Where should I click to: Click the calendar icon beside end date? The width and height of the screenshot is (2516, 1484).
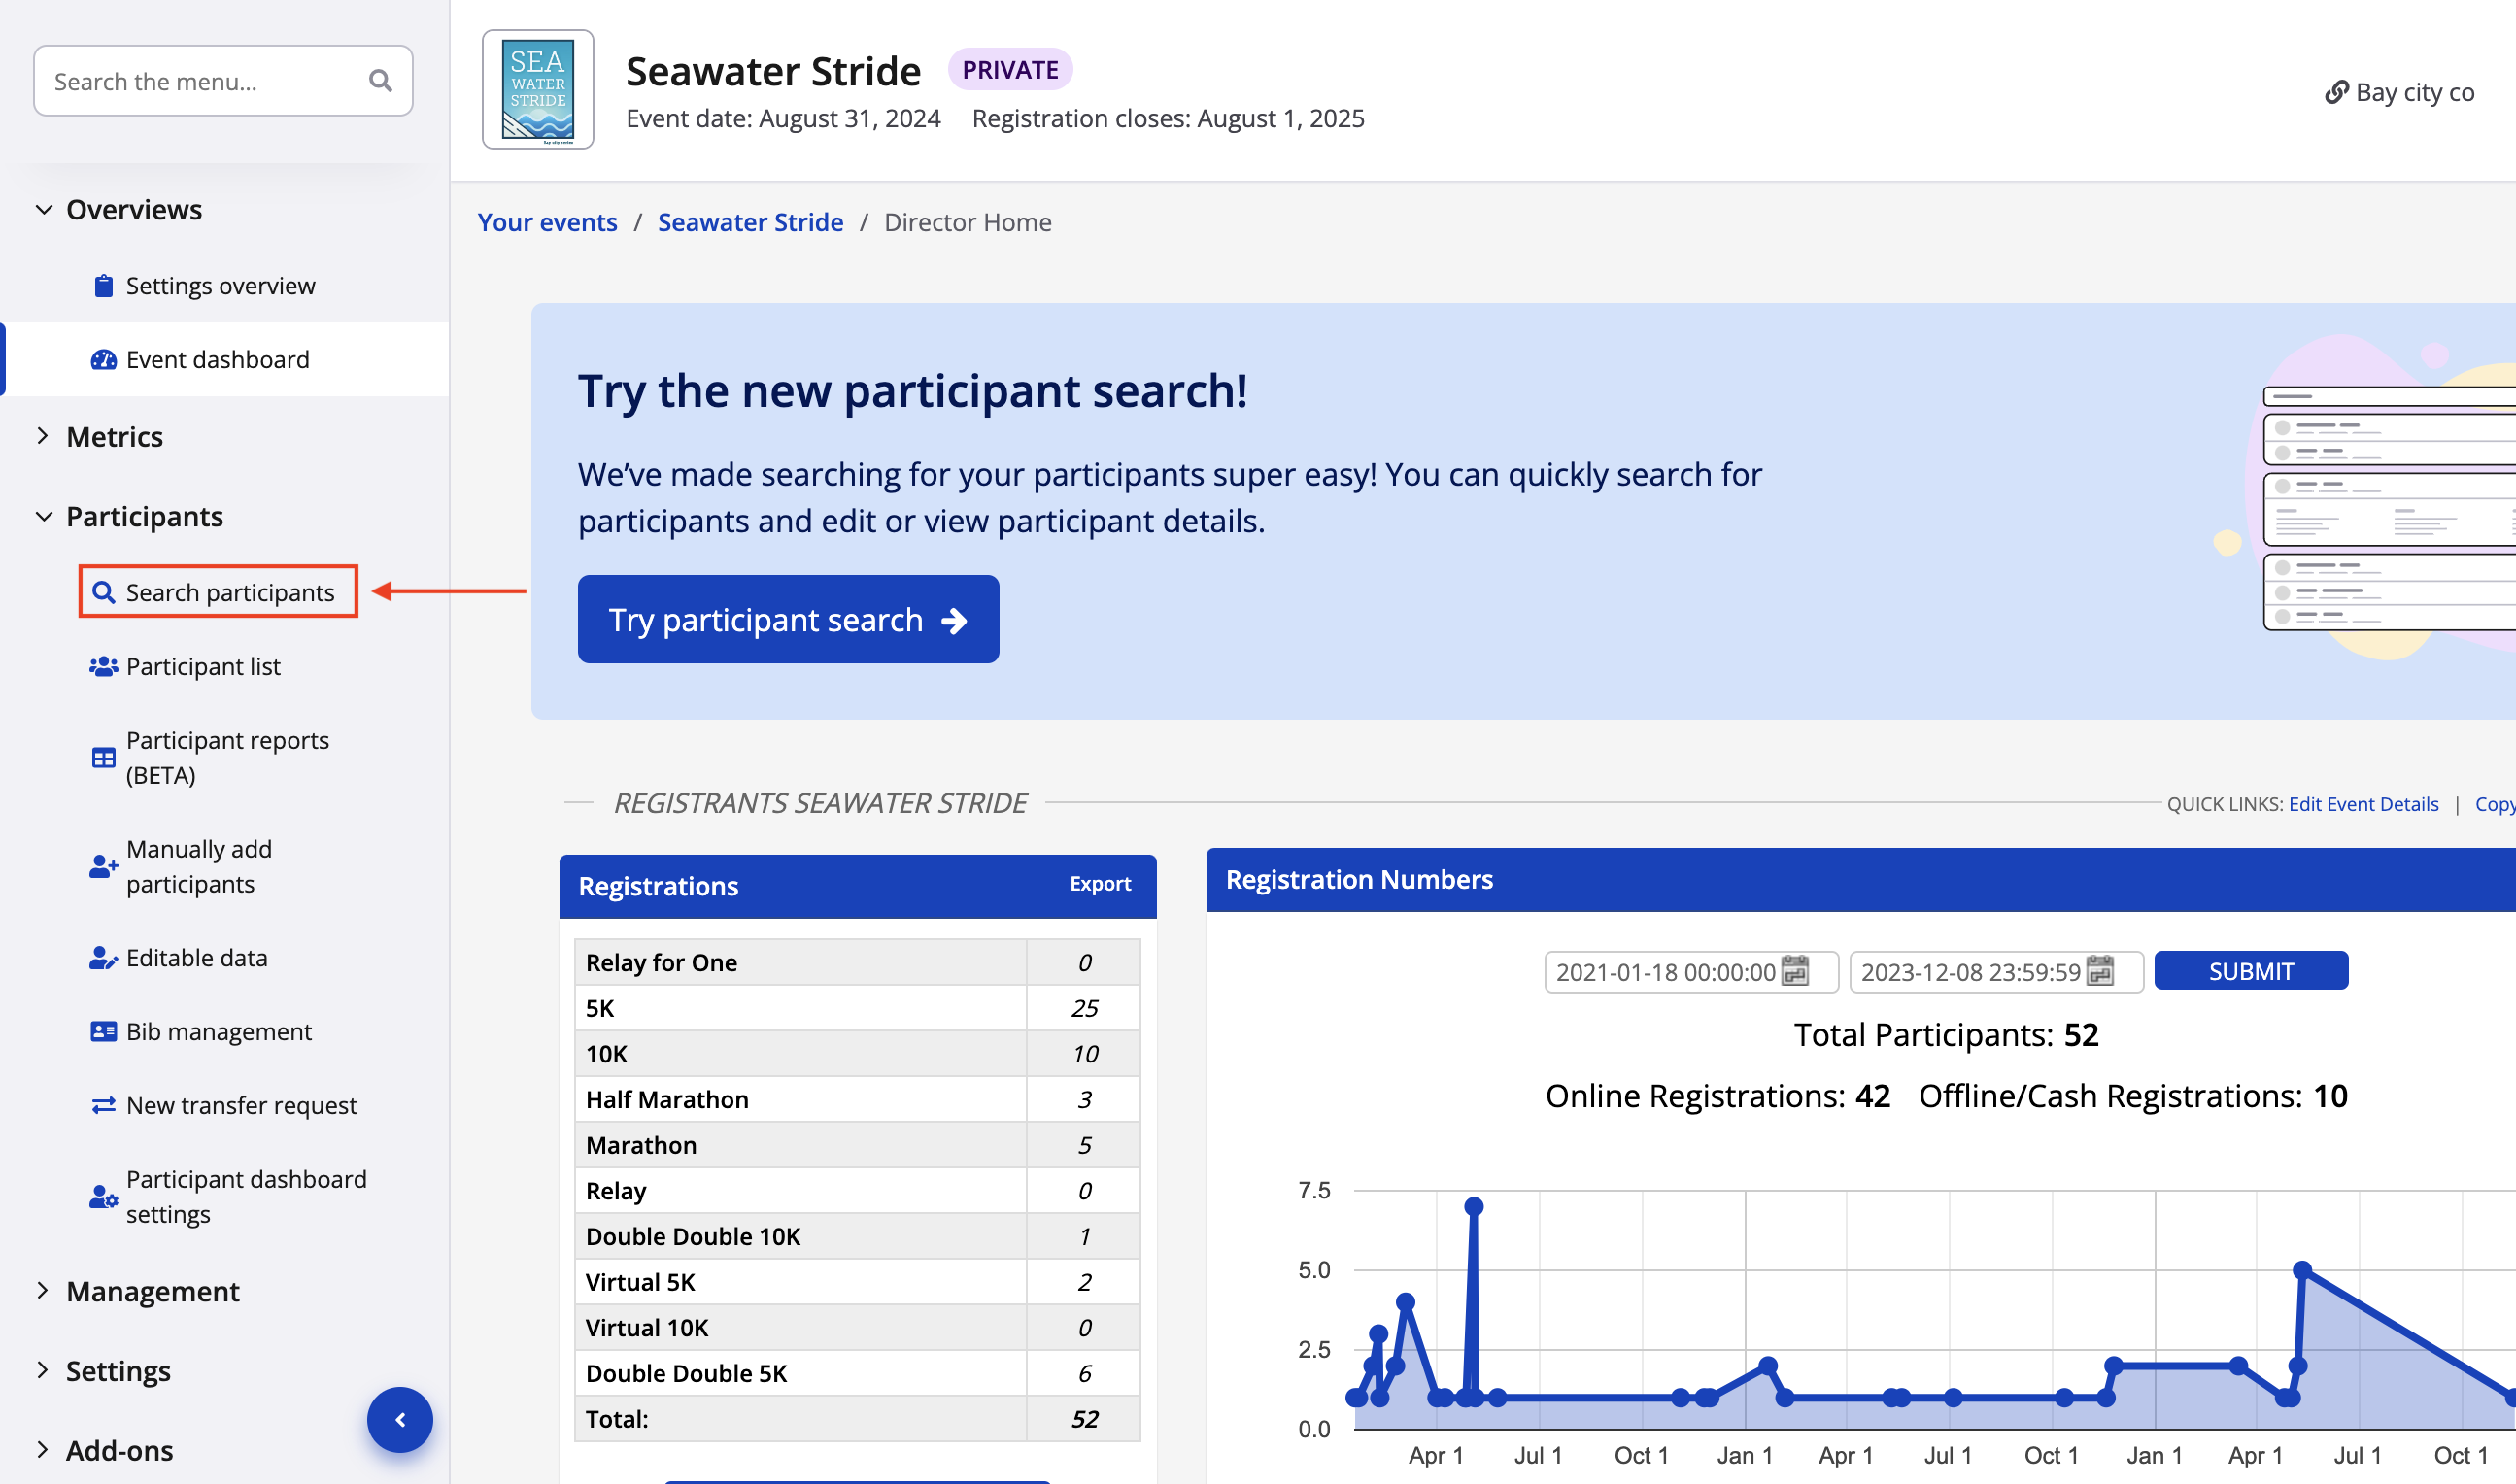(2100, 971)
